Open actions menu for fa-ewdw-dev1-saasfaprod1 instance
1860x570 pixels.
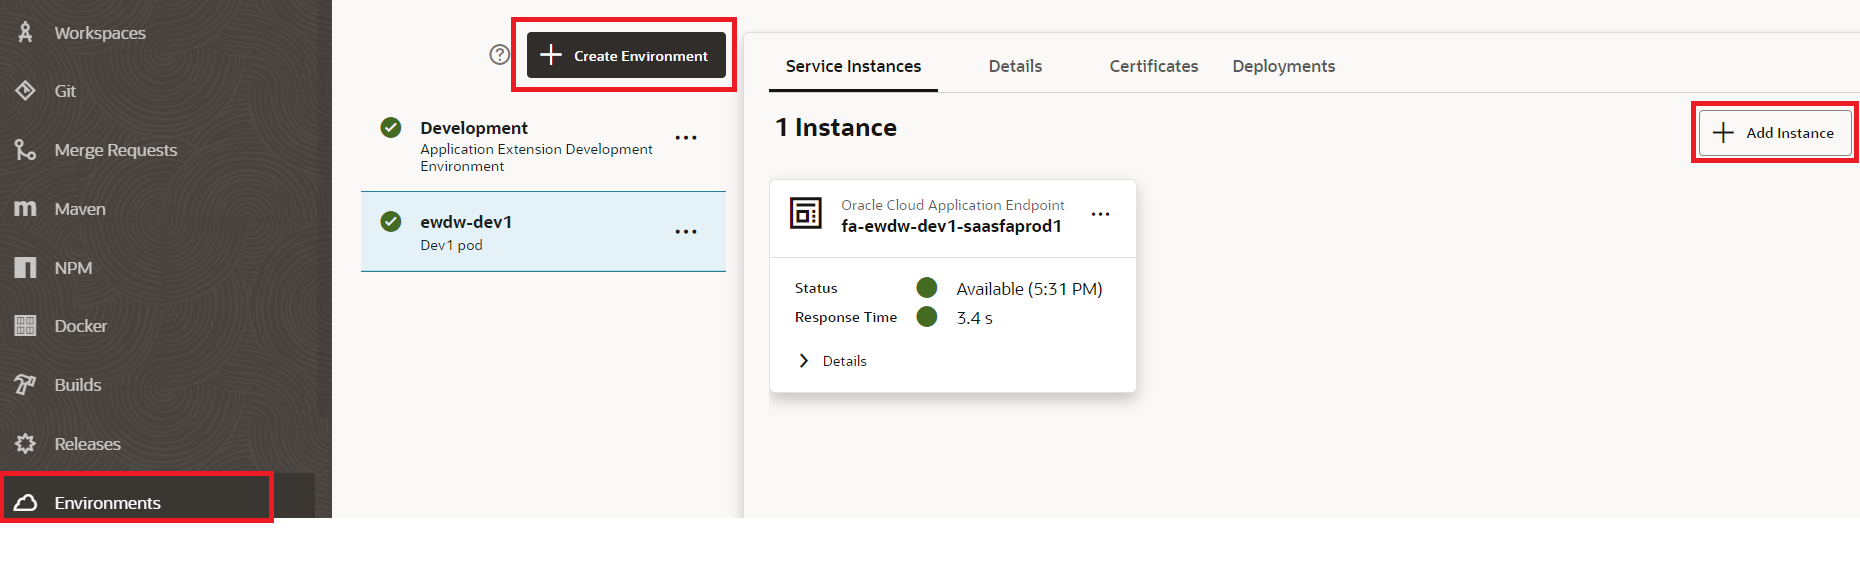point(1100,214)
